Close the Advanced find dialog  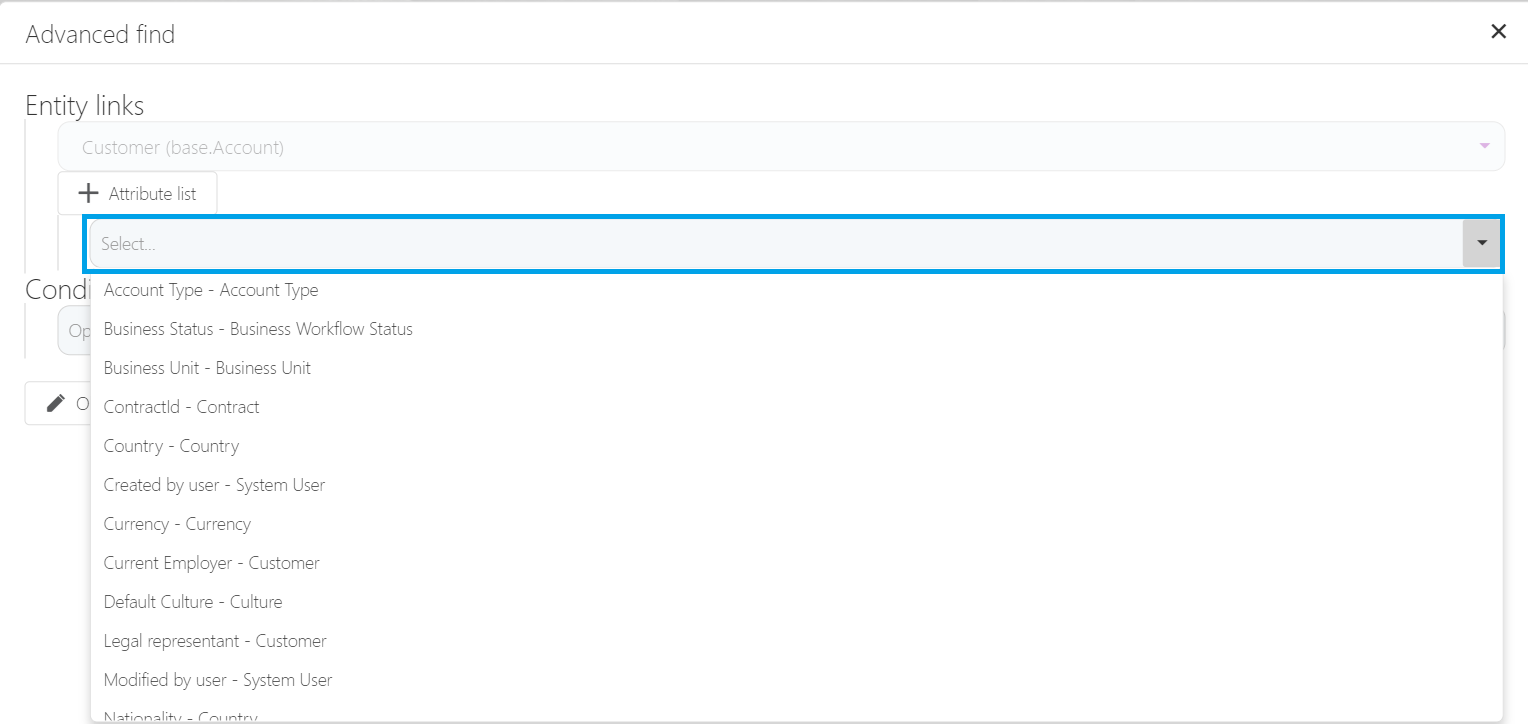[x=1498, y=32]
